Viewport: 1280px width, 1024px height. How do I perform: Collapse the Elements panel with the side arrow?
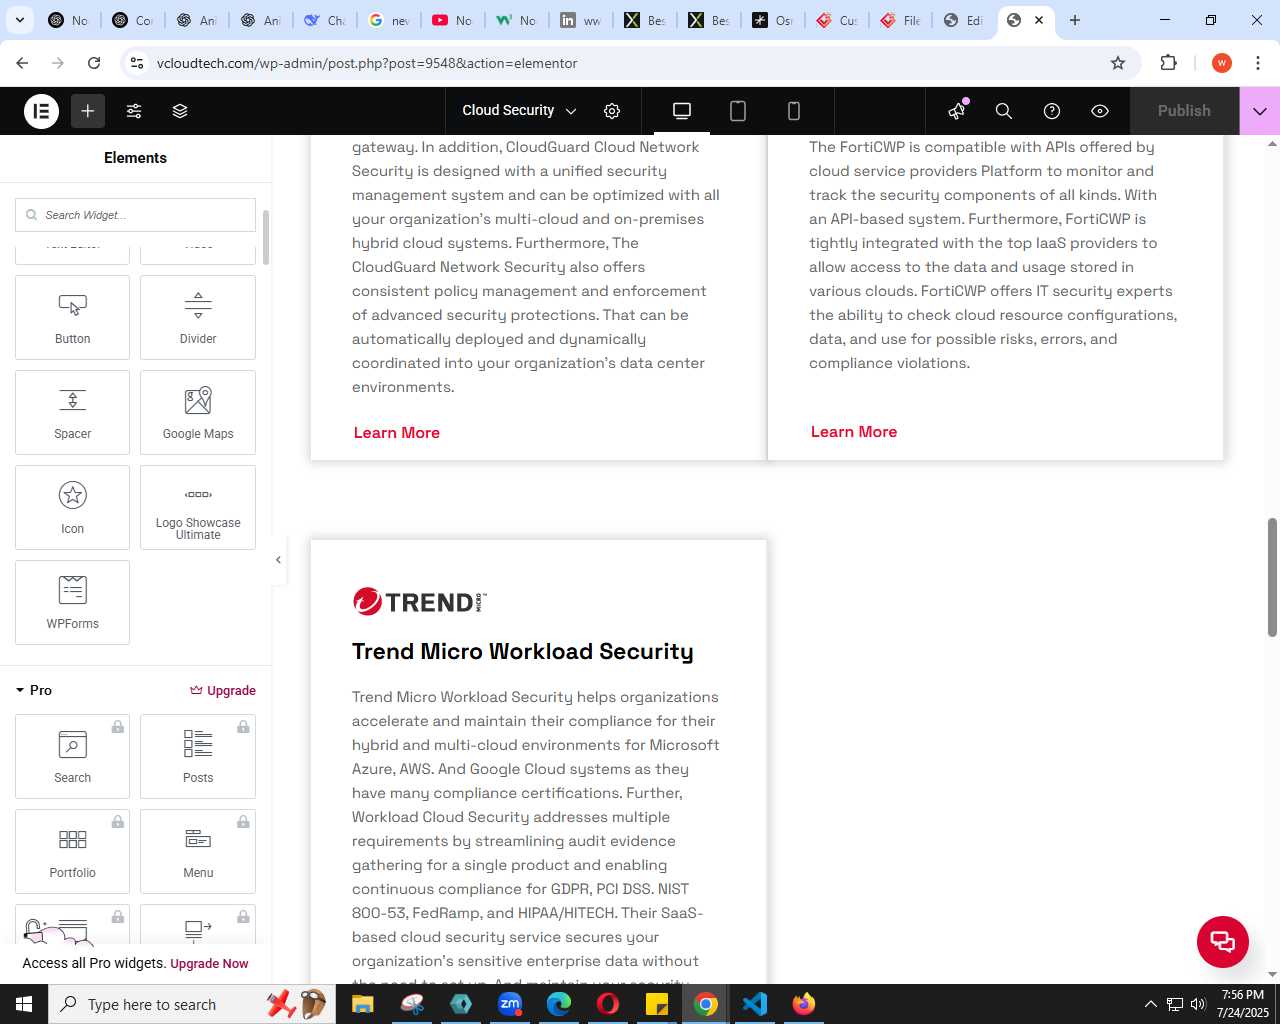click(278, 560)
